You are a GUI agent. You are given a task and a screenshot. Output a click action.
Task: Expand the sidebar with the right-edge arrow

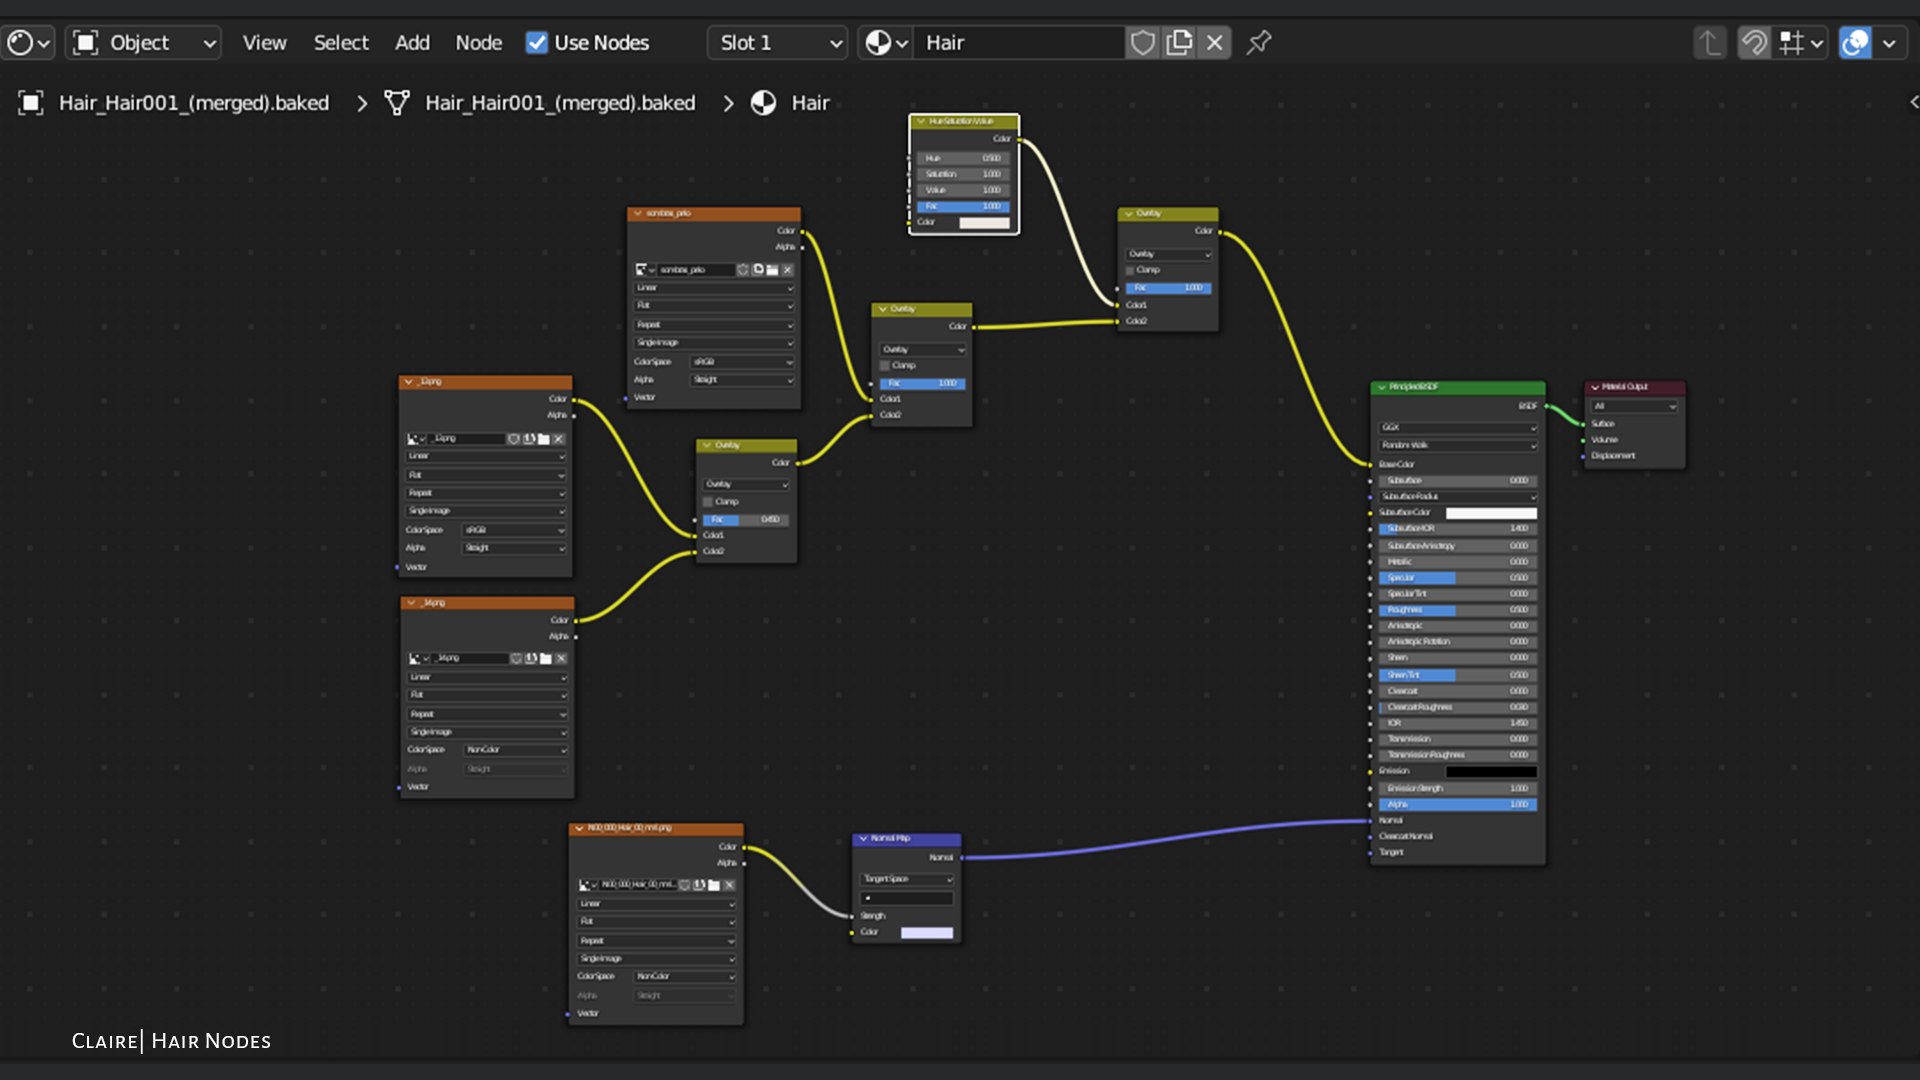point(1913,102)
